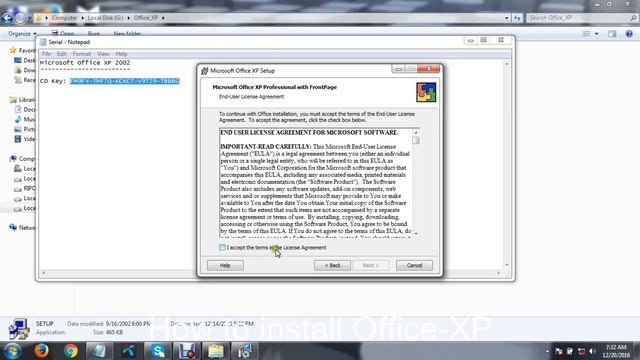Click floppy-disk recorder taskbar icon
Image resolution: width=640 pixels, height=360 pixels.
click(x=187, y=351)
